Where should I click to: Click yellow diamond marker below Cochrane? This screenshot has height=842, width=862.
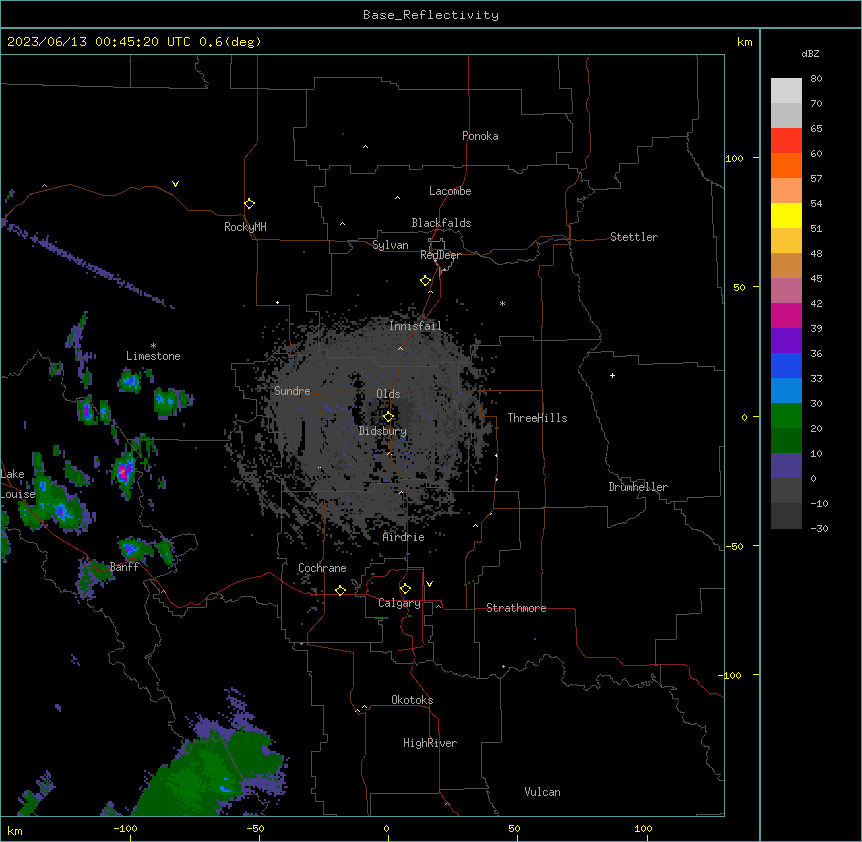click(340, 590)
